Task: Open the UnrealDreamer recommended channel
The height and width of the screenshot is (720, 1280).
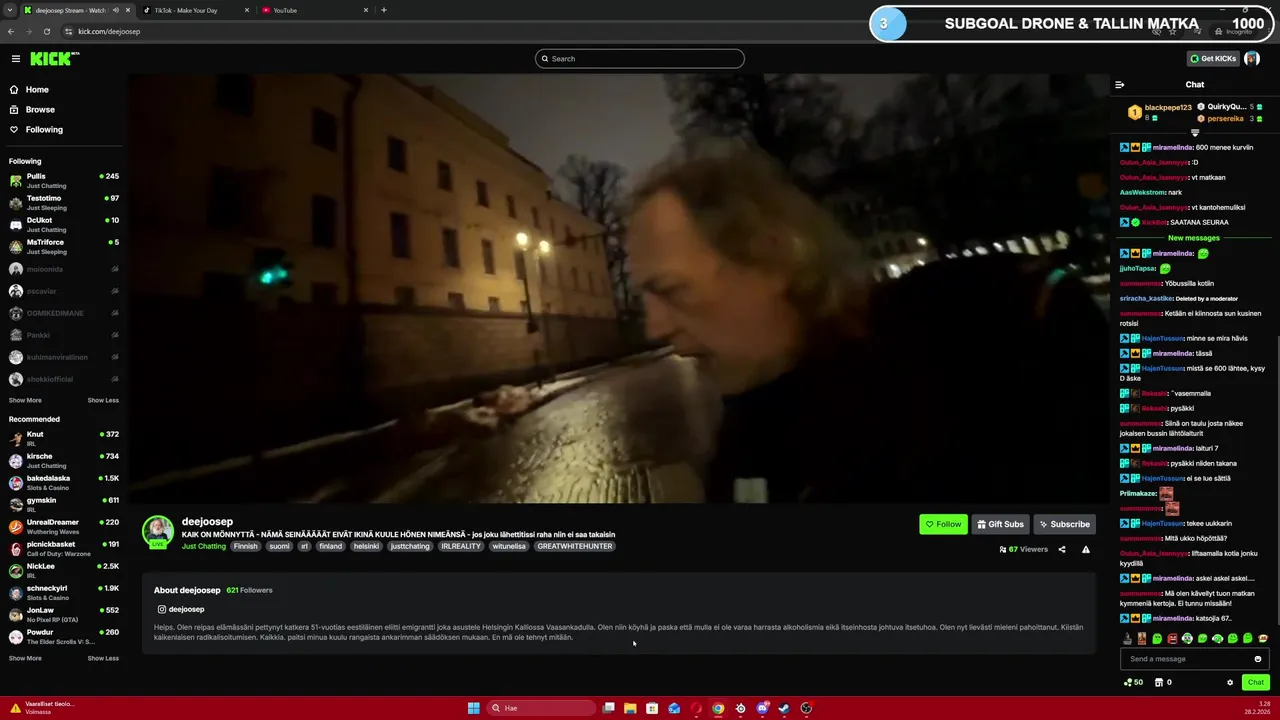Action: [x=64, y=526]
